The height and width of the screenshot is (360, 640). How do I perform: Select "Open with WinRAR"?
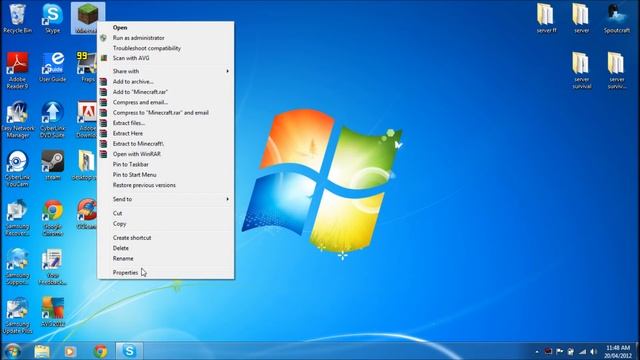point(166,154)
